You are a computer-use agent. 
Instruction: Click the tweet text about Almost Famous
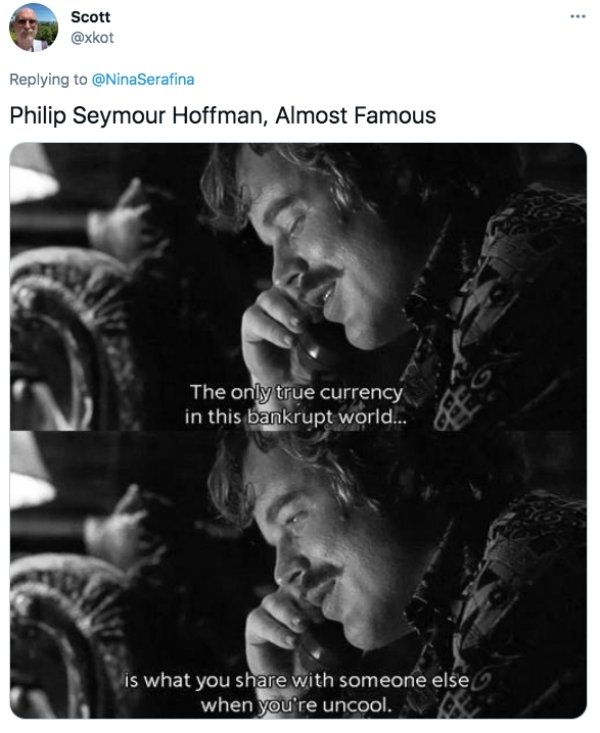[223, 115]
